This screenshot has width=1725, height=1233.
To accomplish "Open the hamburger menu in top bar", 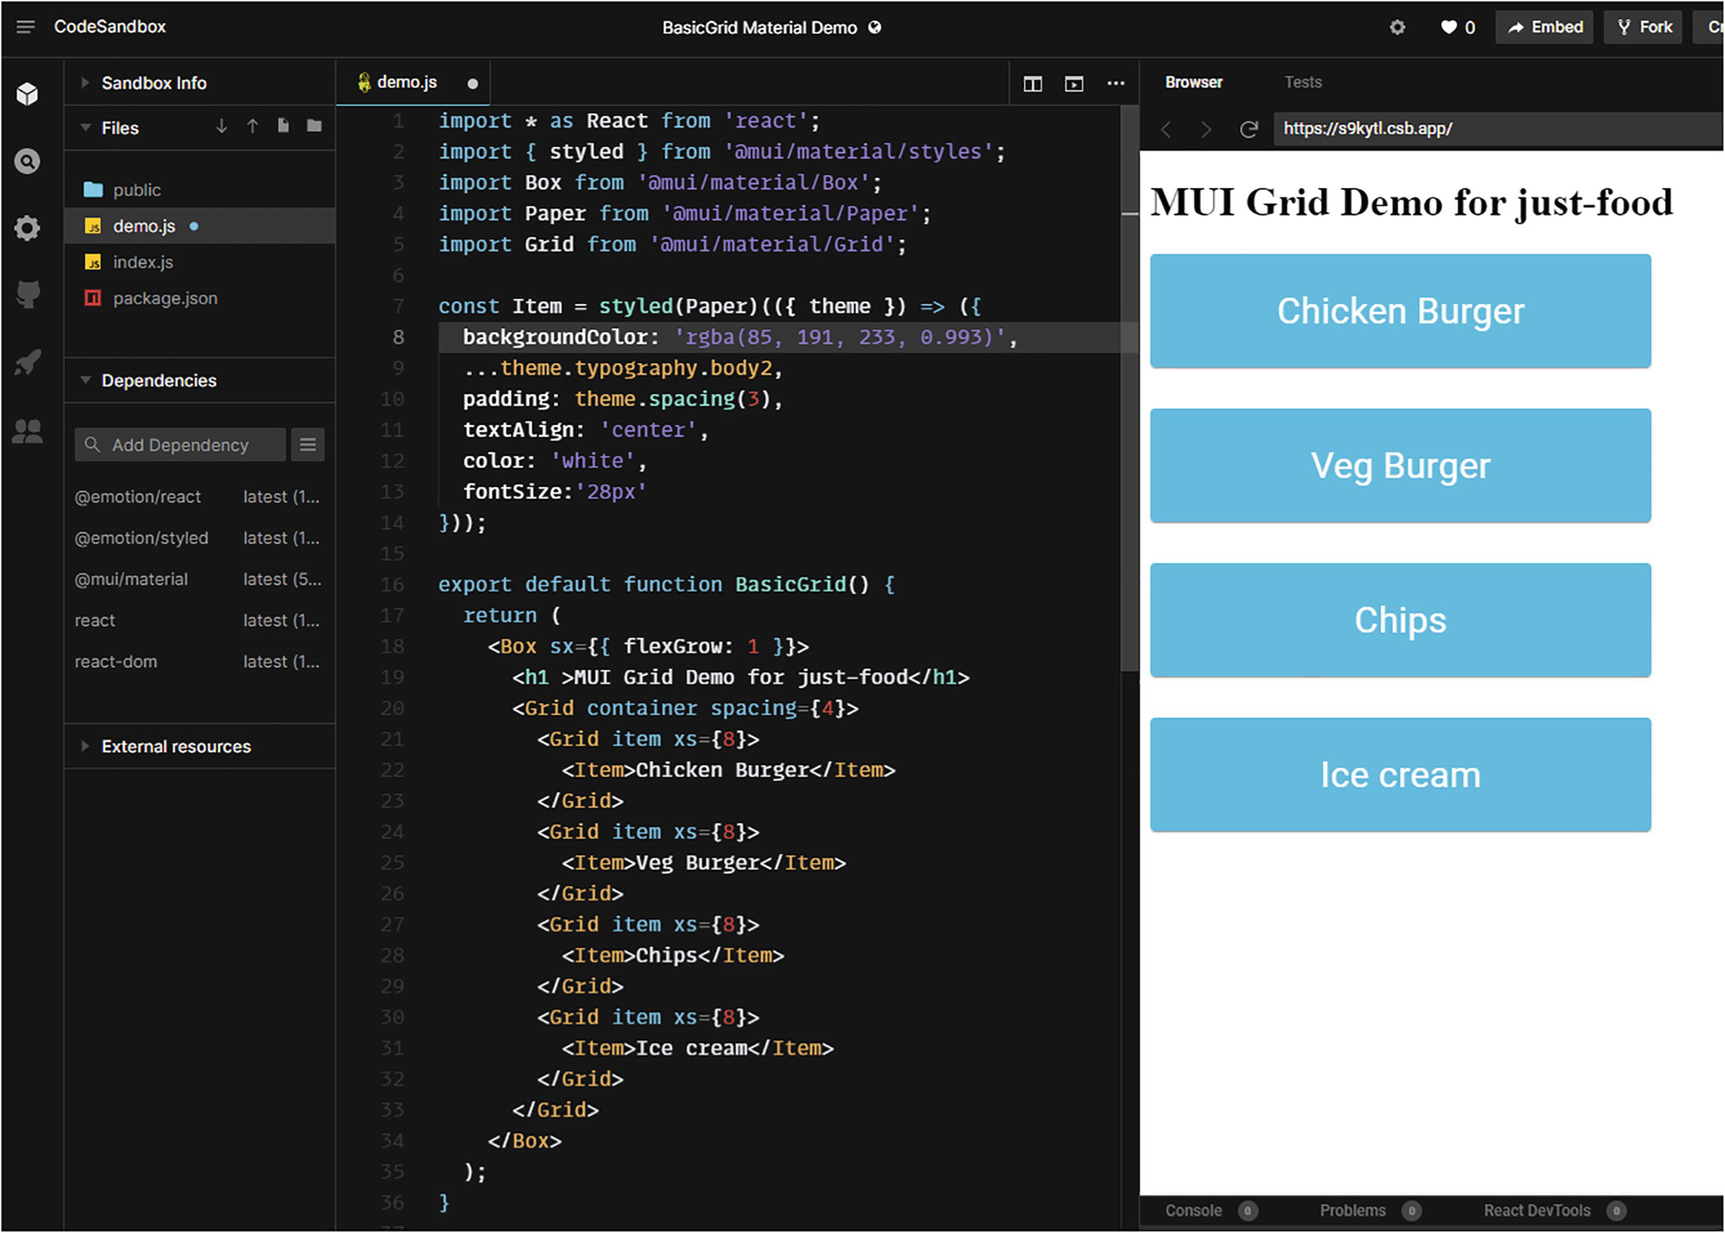I will [26, 27].
